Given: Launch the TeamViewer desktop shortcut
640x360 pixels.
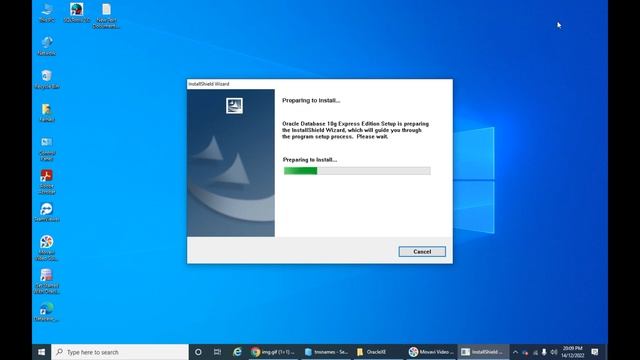Looking at the screenshot, I should [47, 212].
